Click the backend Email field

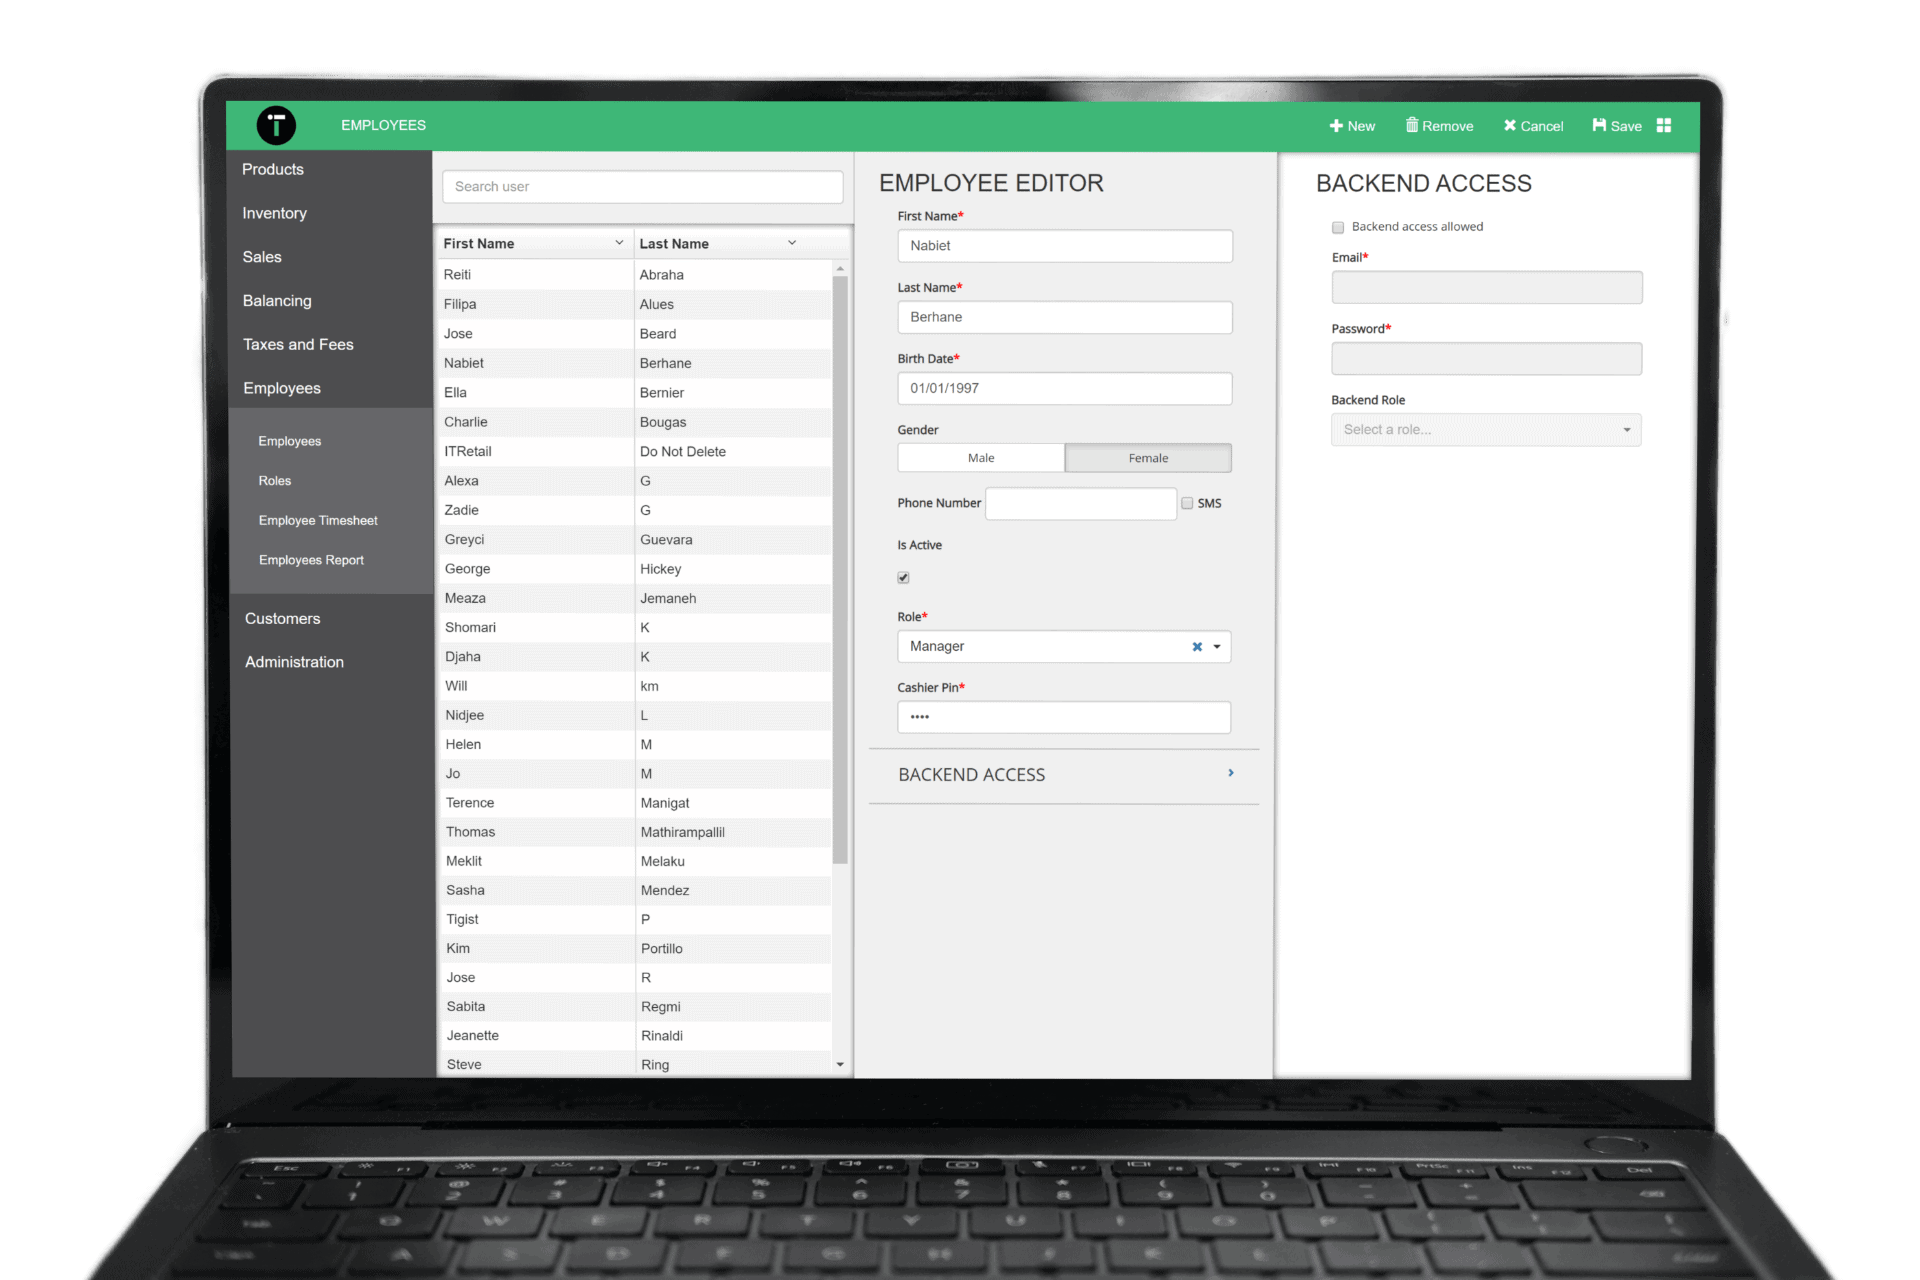1487,287
